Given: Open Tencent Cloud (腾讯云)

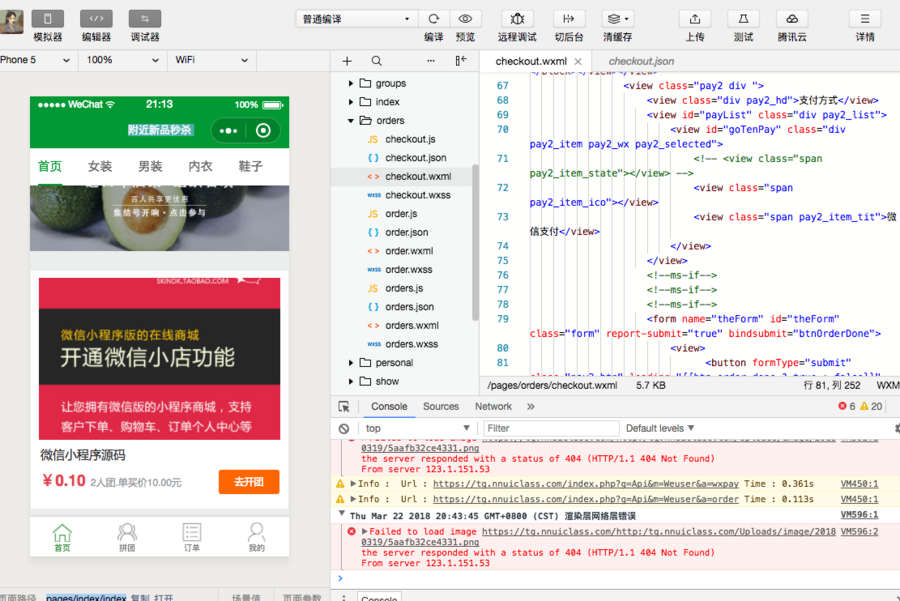Looking at the screenshot, I should [792, 19].
